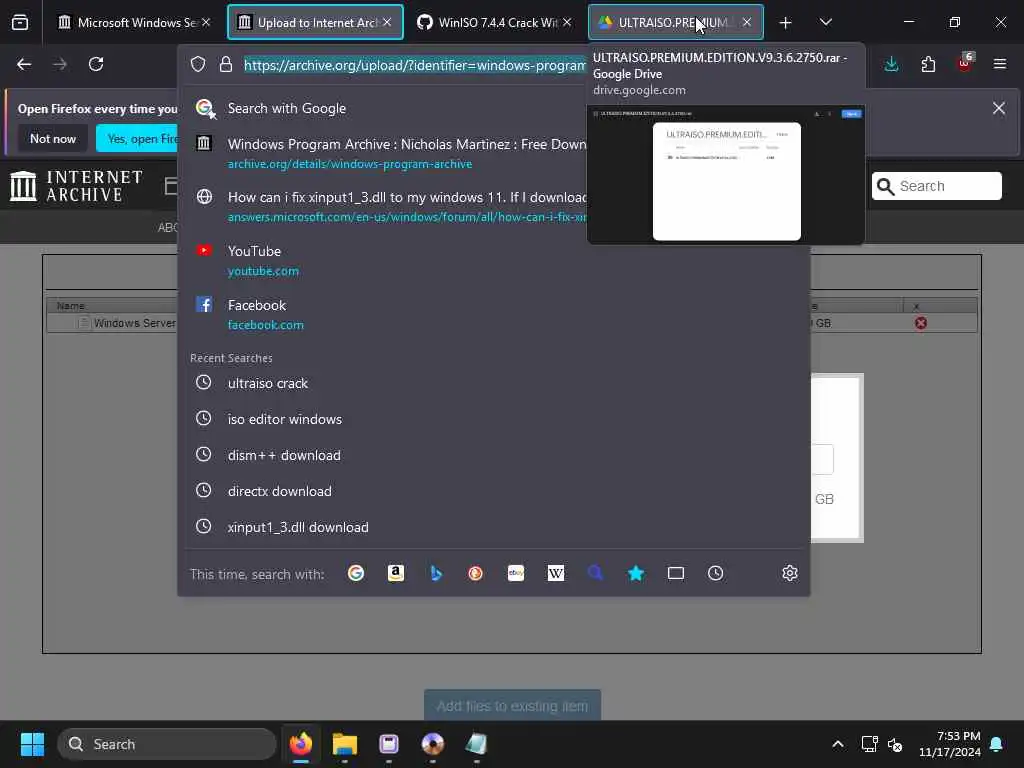Click Not now on Firefox prompt
1024x768 pixels.
click(53, 138)
